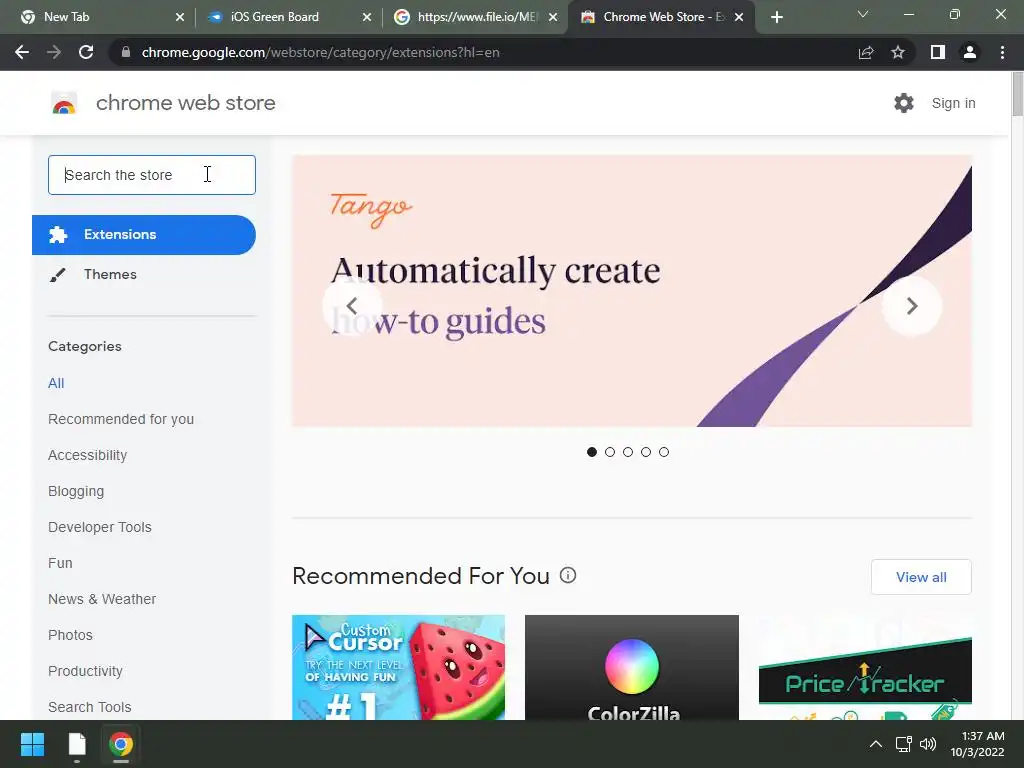Expand the system tray hidden icons
Viewport: 1024px width, 768px height.
tap(876, 744)
